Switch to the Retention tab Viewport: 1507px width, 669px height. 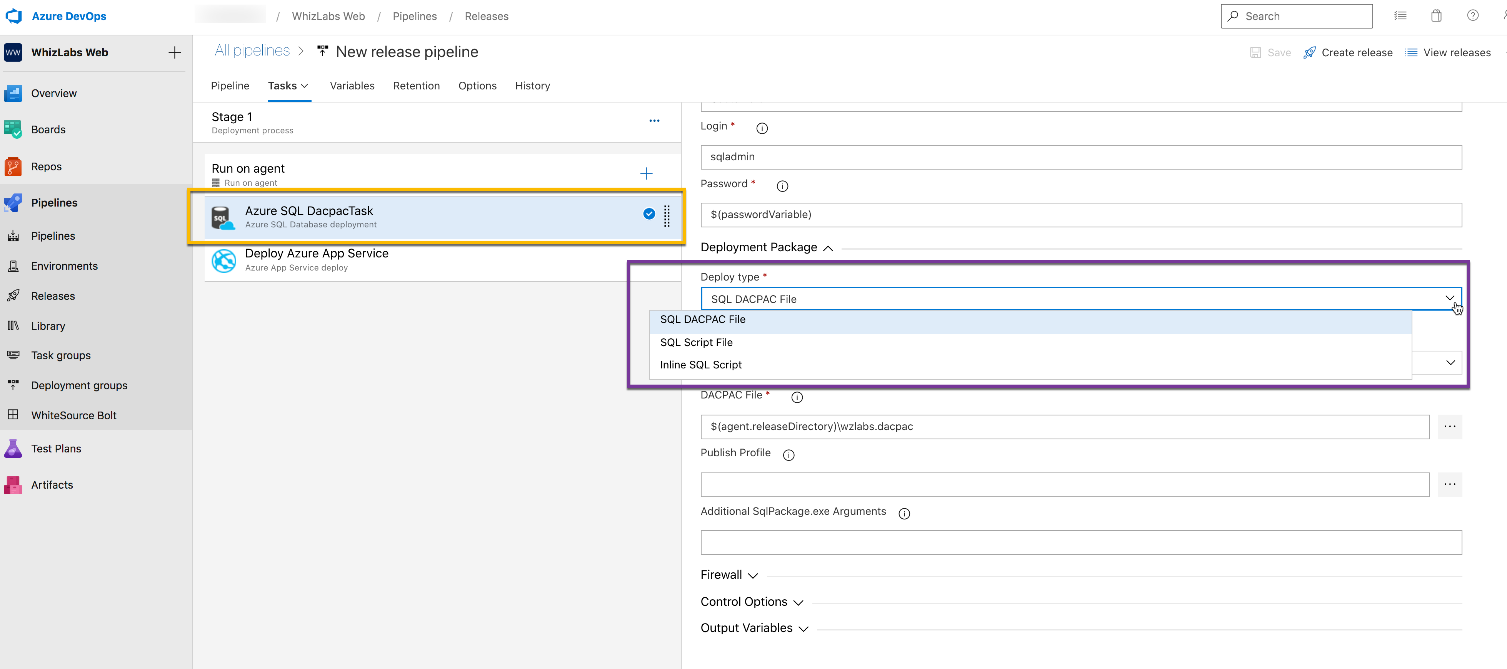tap(416, 86)
